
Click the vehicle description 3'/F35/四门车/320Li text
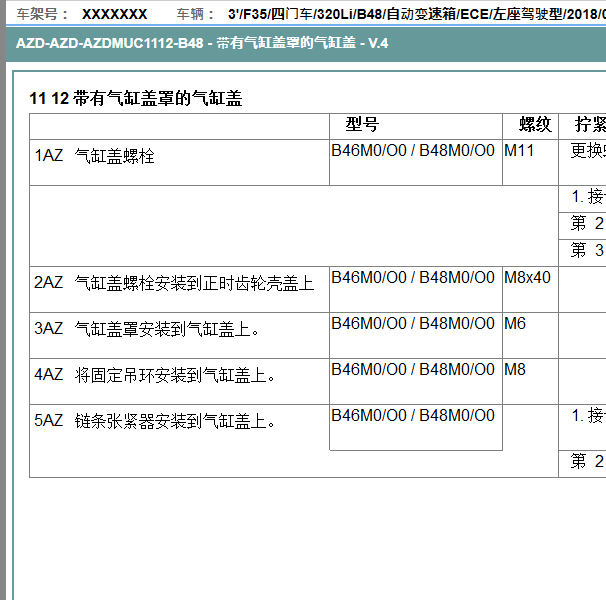coord(417,14)
